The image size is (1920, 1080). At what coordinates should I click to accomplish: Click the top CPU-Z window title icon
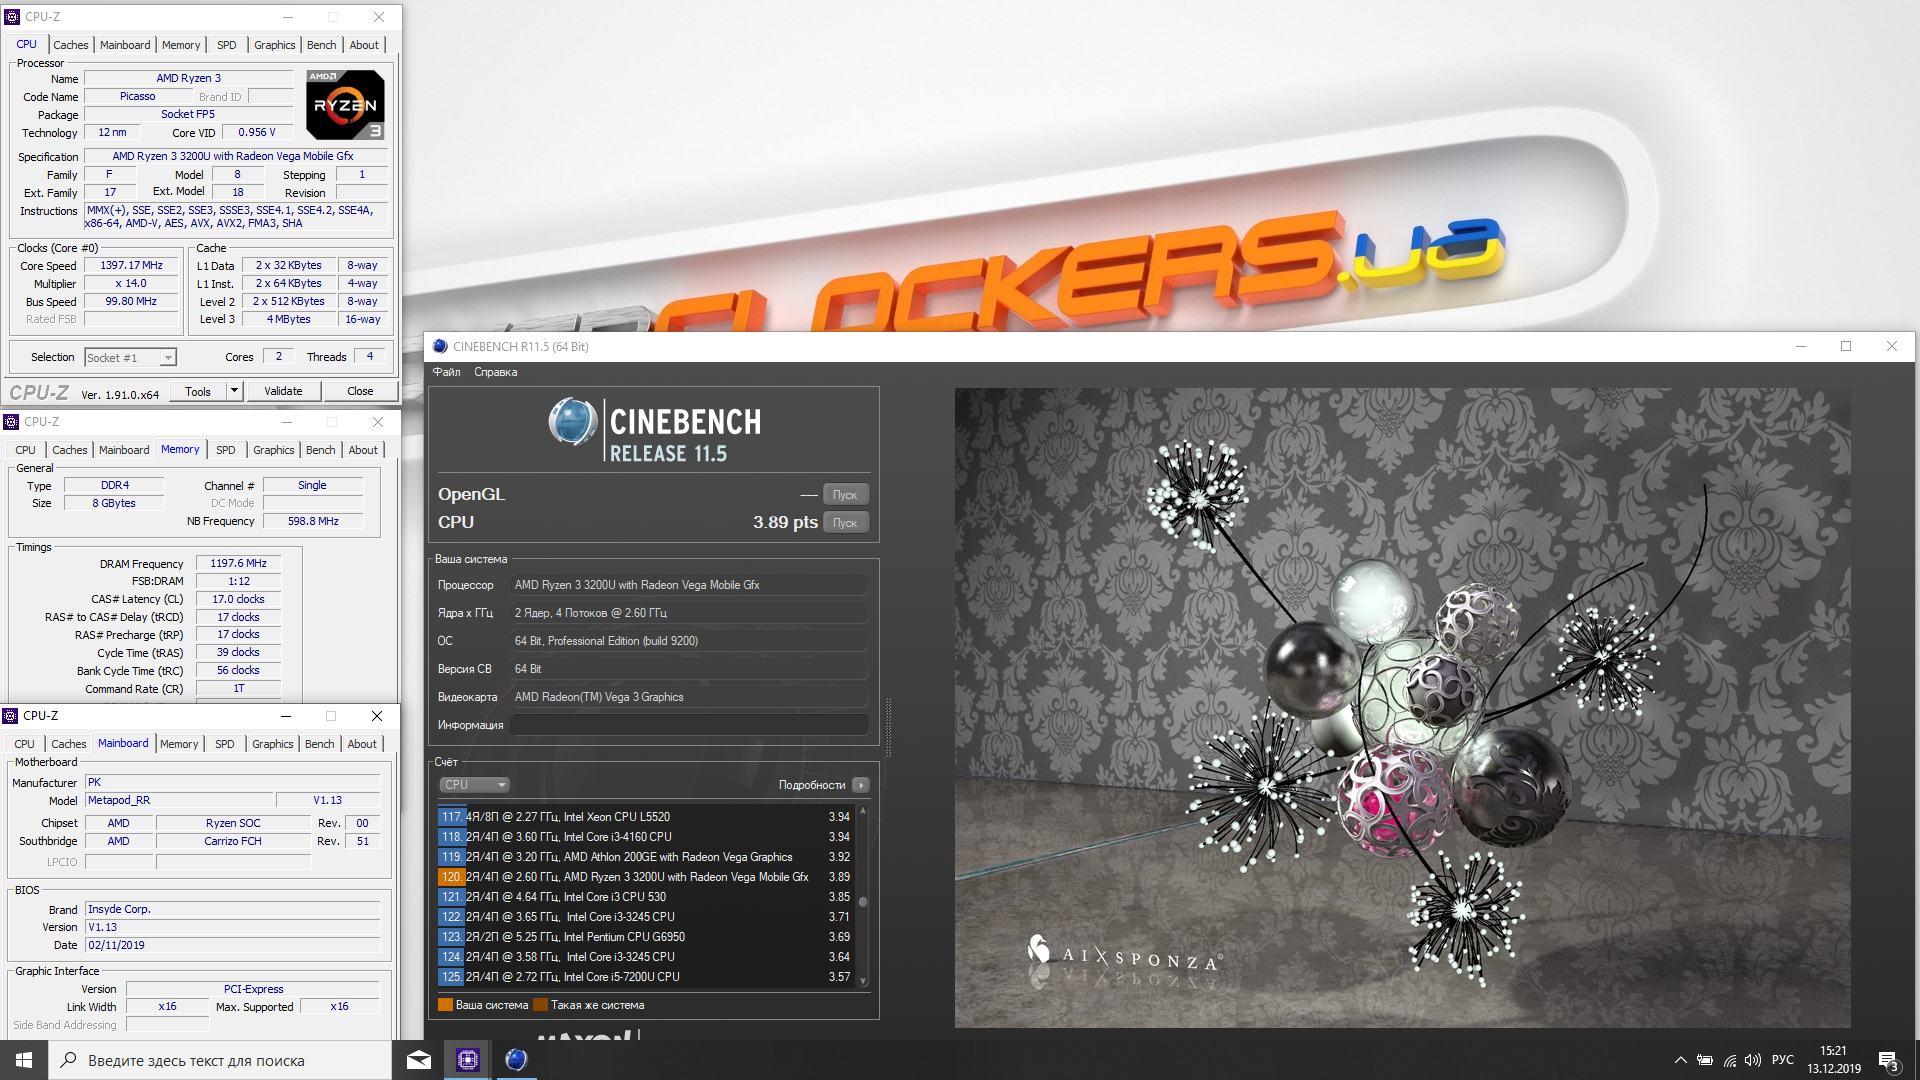pyautogui.click(x=12, y=17)
